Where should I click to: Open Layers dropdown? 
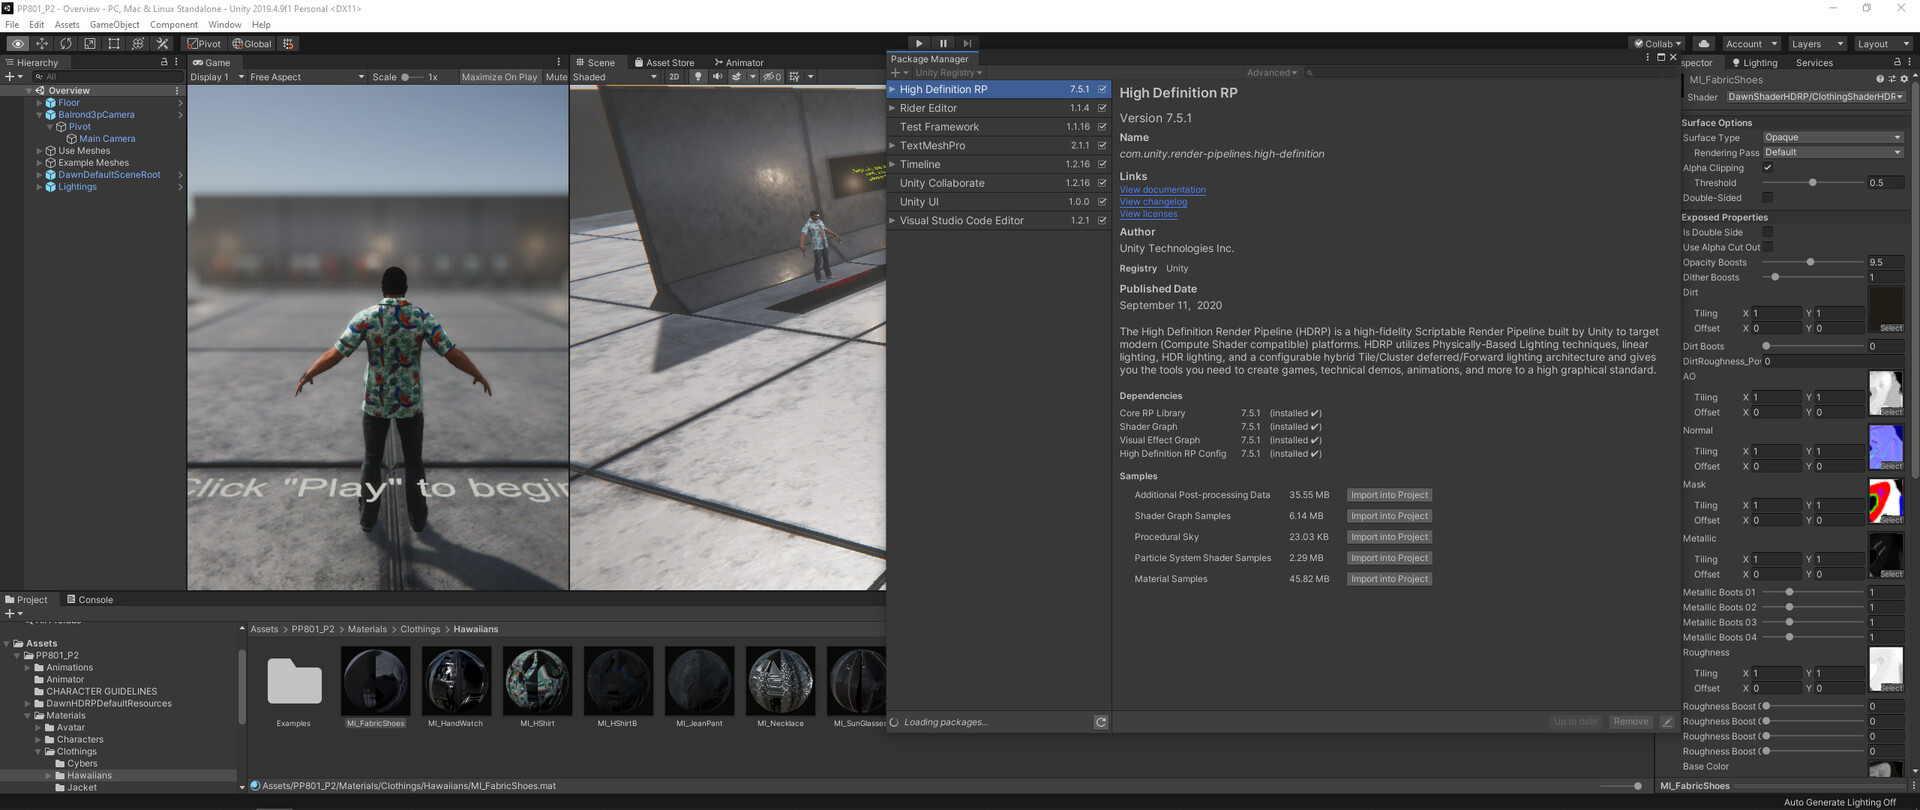click(1816, 44)
